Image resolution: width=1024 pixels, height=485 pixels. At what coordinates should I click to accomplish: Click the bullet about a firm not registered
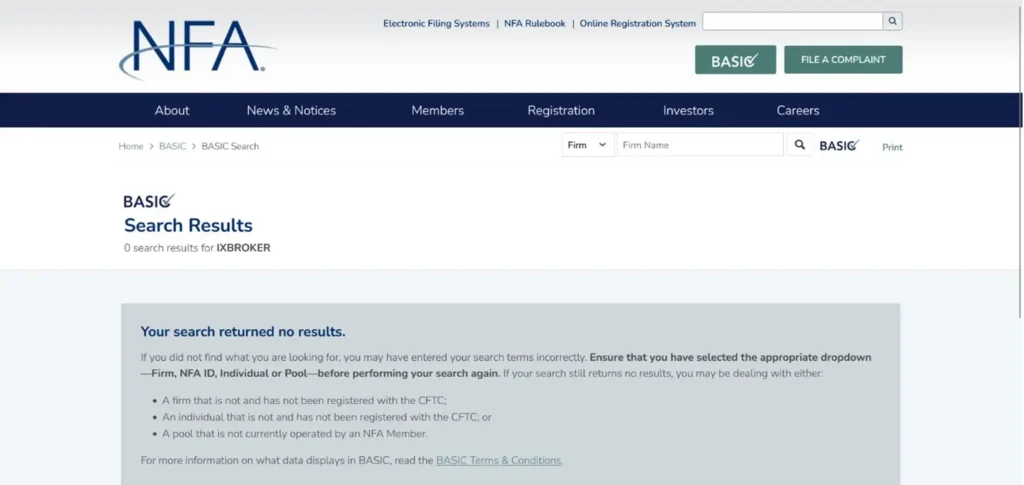pyautogui.click(x=304, y=401)
